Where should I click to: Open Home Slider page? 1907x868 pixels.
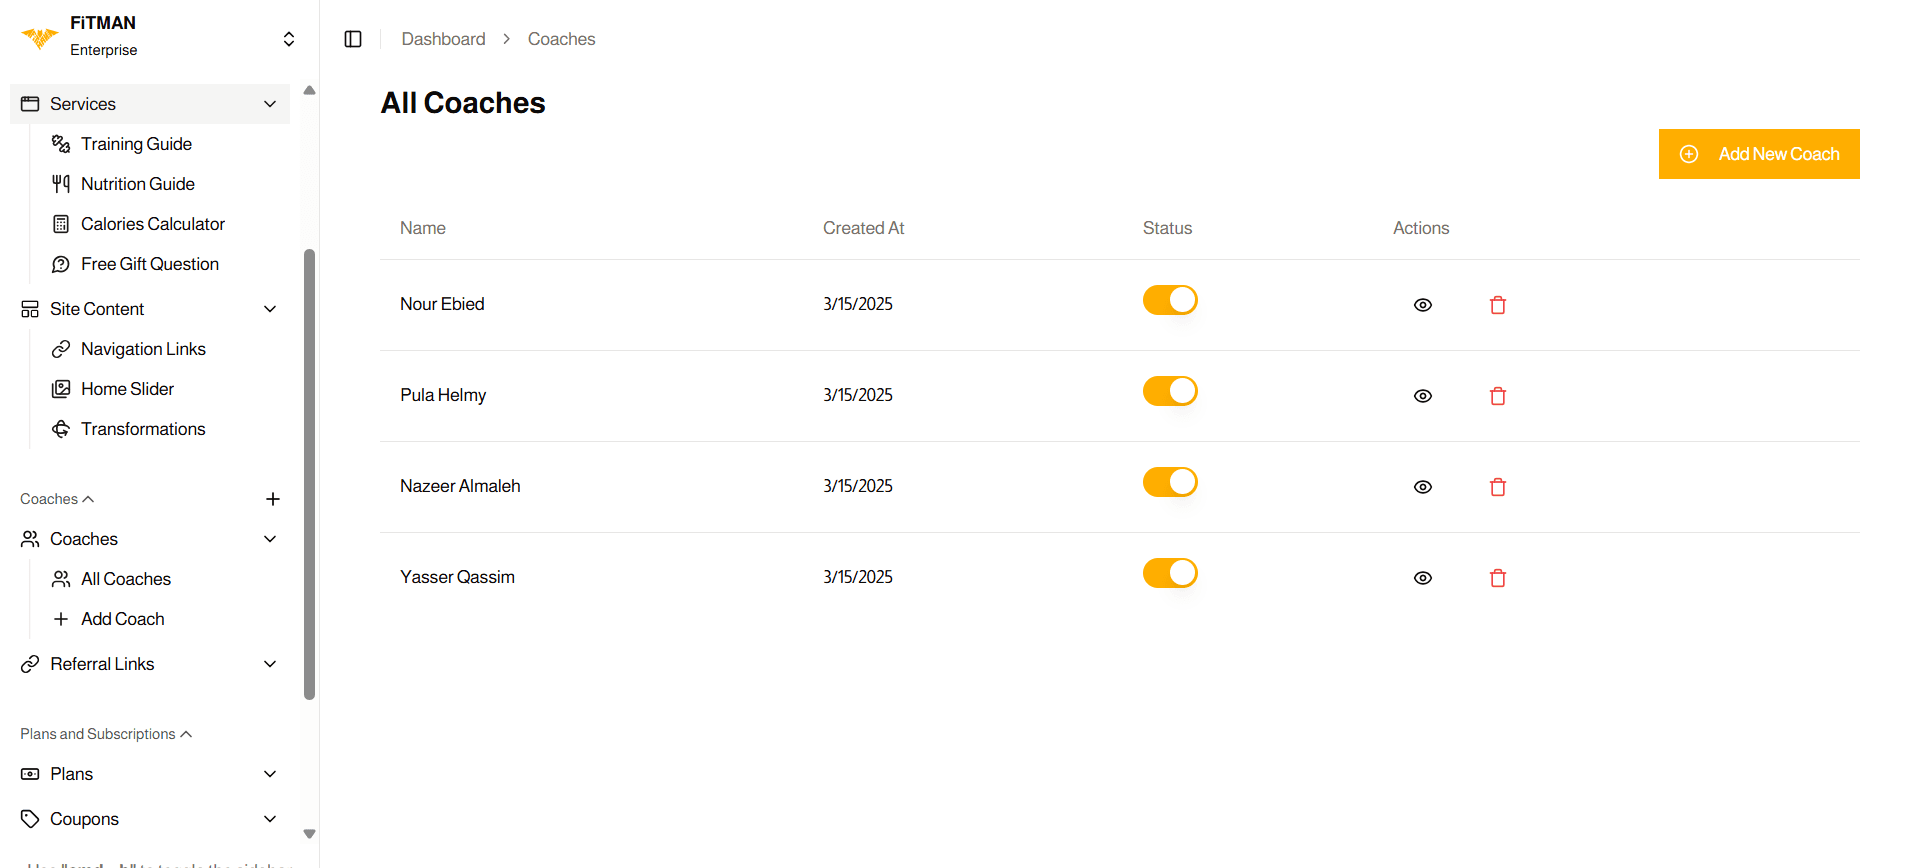[x=127, y=389]
